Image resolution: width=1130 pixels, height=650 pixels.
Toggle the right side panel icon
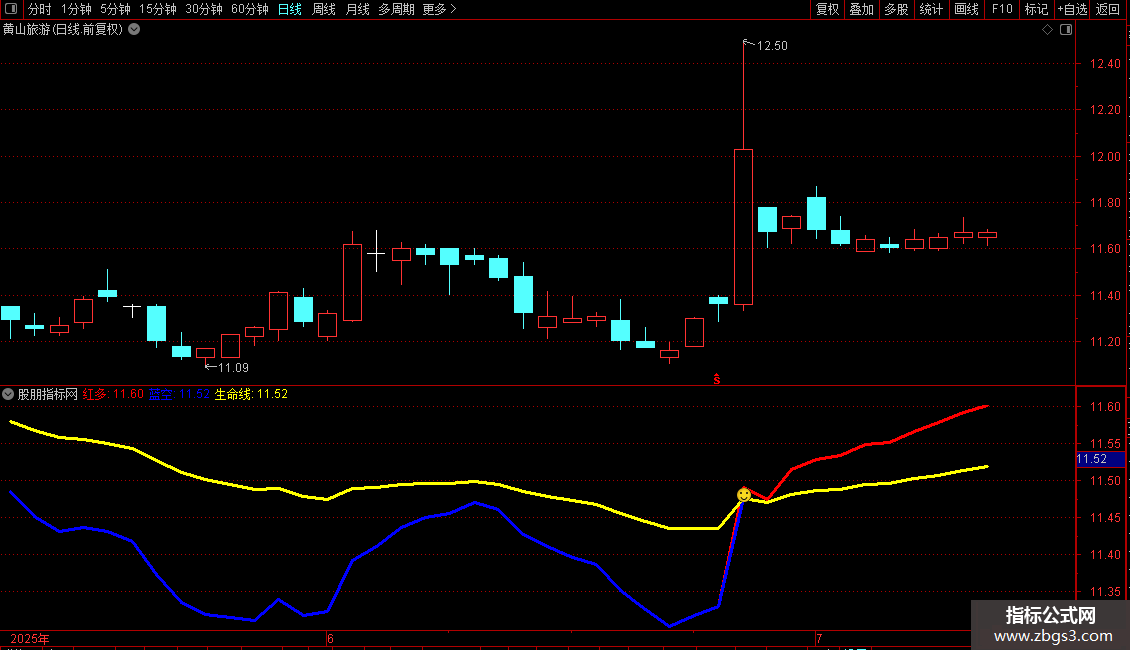(1066, 30)
